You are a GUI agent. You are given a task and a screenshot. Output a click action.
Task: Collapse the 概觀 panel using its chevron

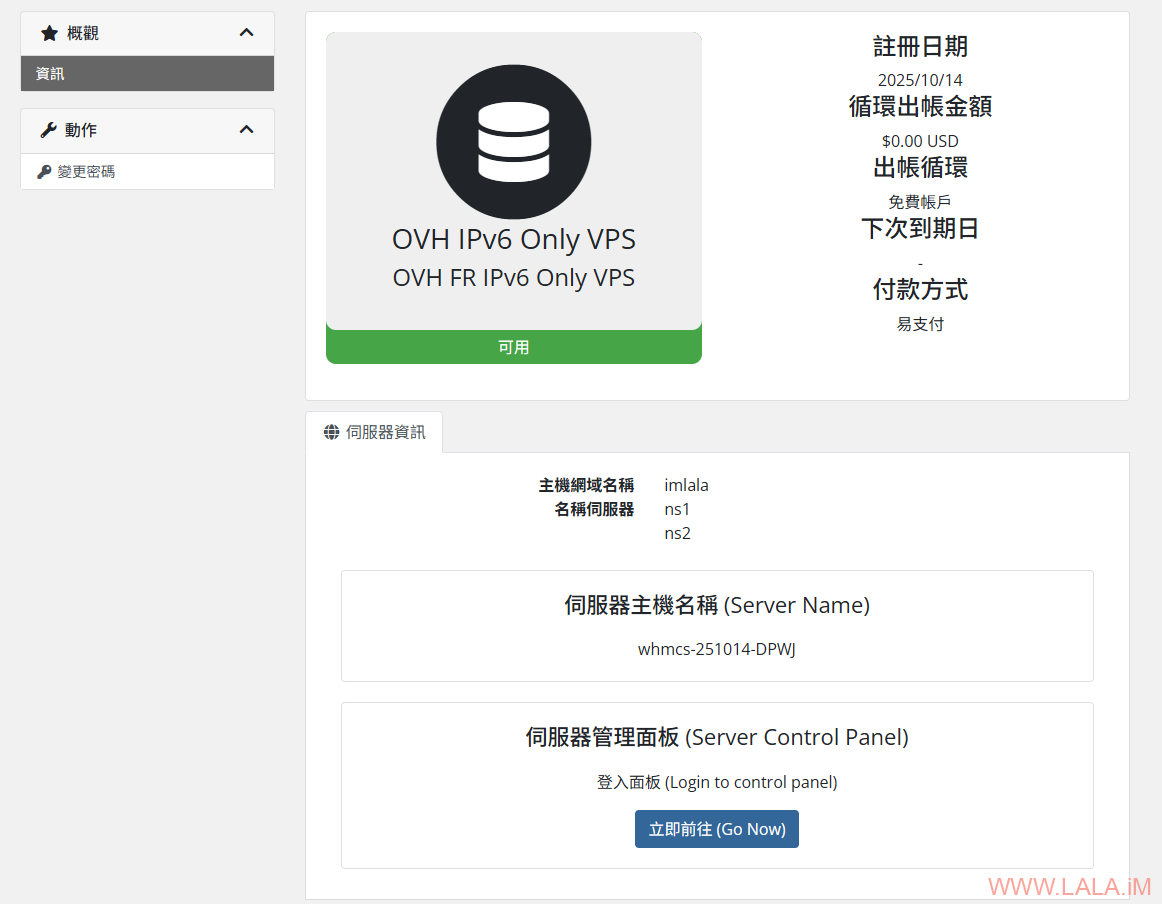coord(247,33)
